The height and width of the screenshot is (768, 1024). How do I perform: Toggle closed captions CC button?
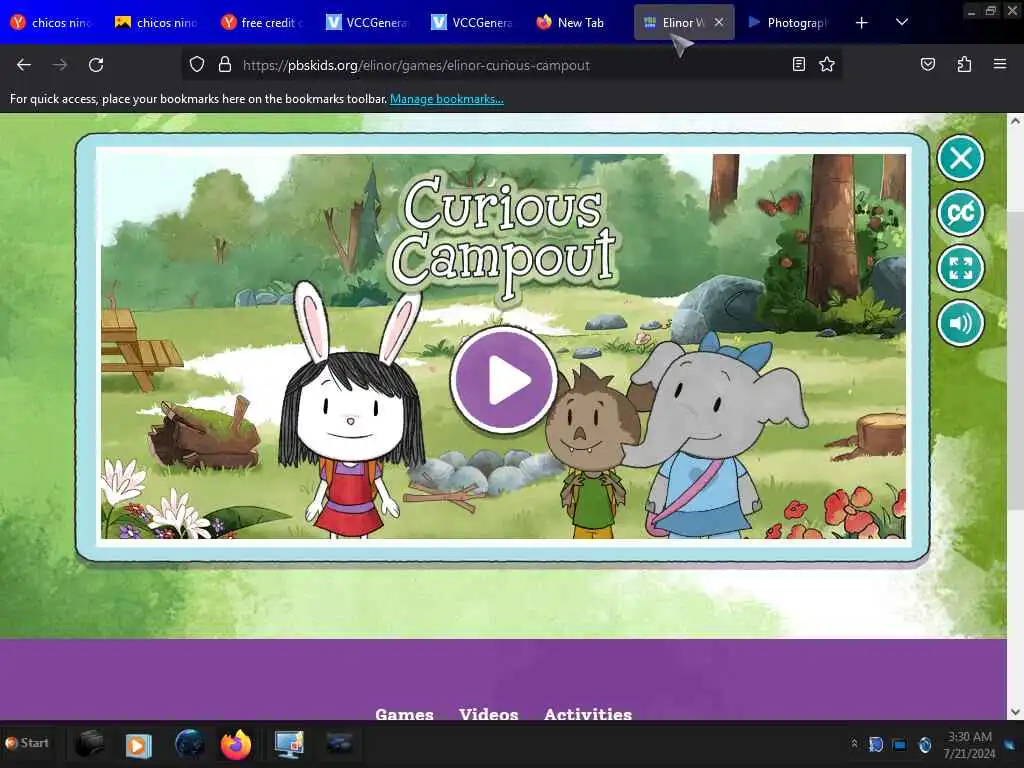coord(960,213)
